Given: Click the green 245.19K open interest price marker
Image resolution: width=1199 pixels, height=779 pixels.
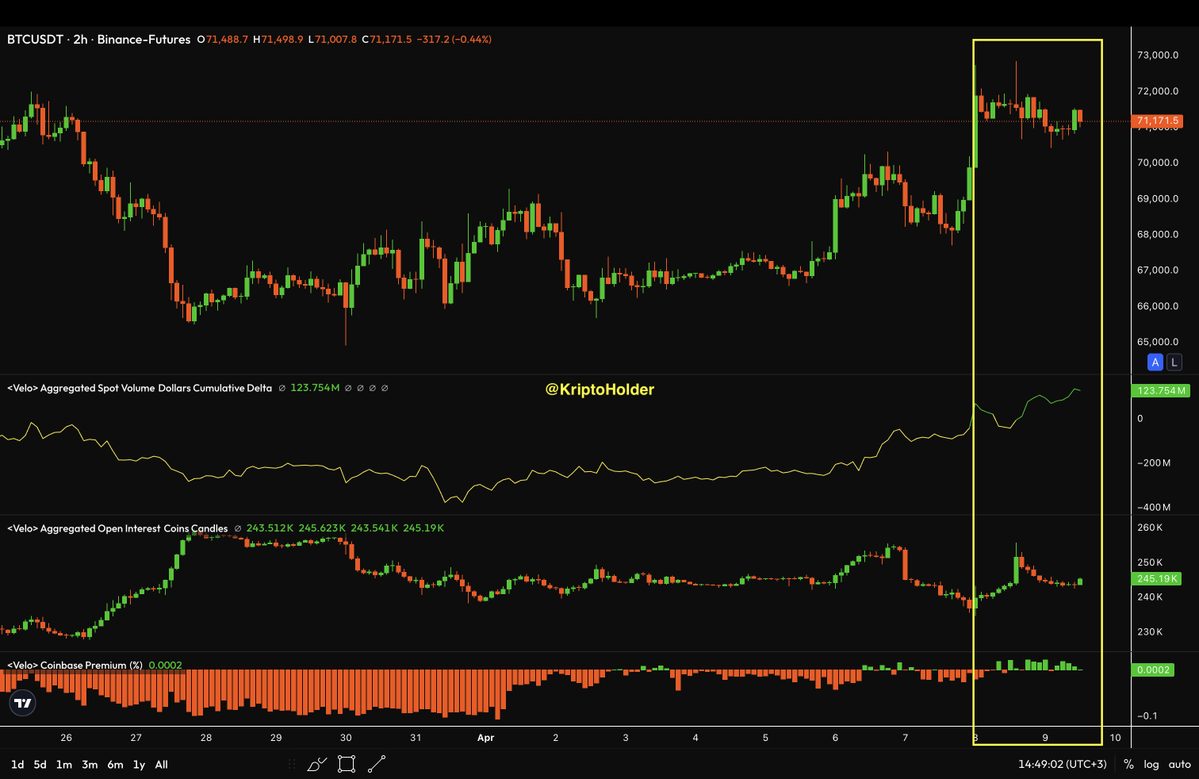Looking at the screenshot, I should click(1157, 578).
